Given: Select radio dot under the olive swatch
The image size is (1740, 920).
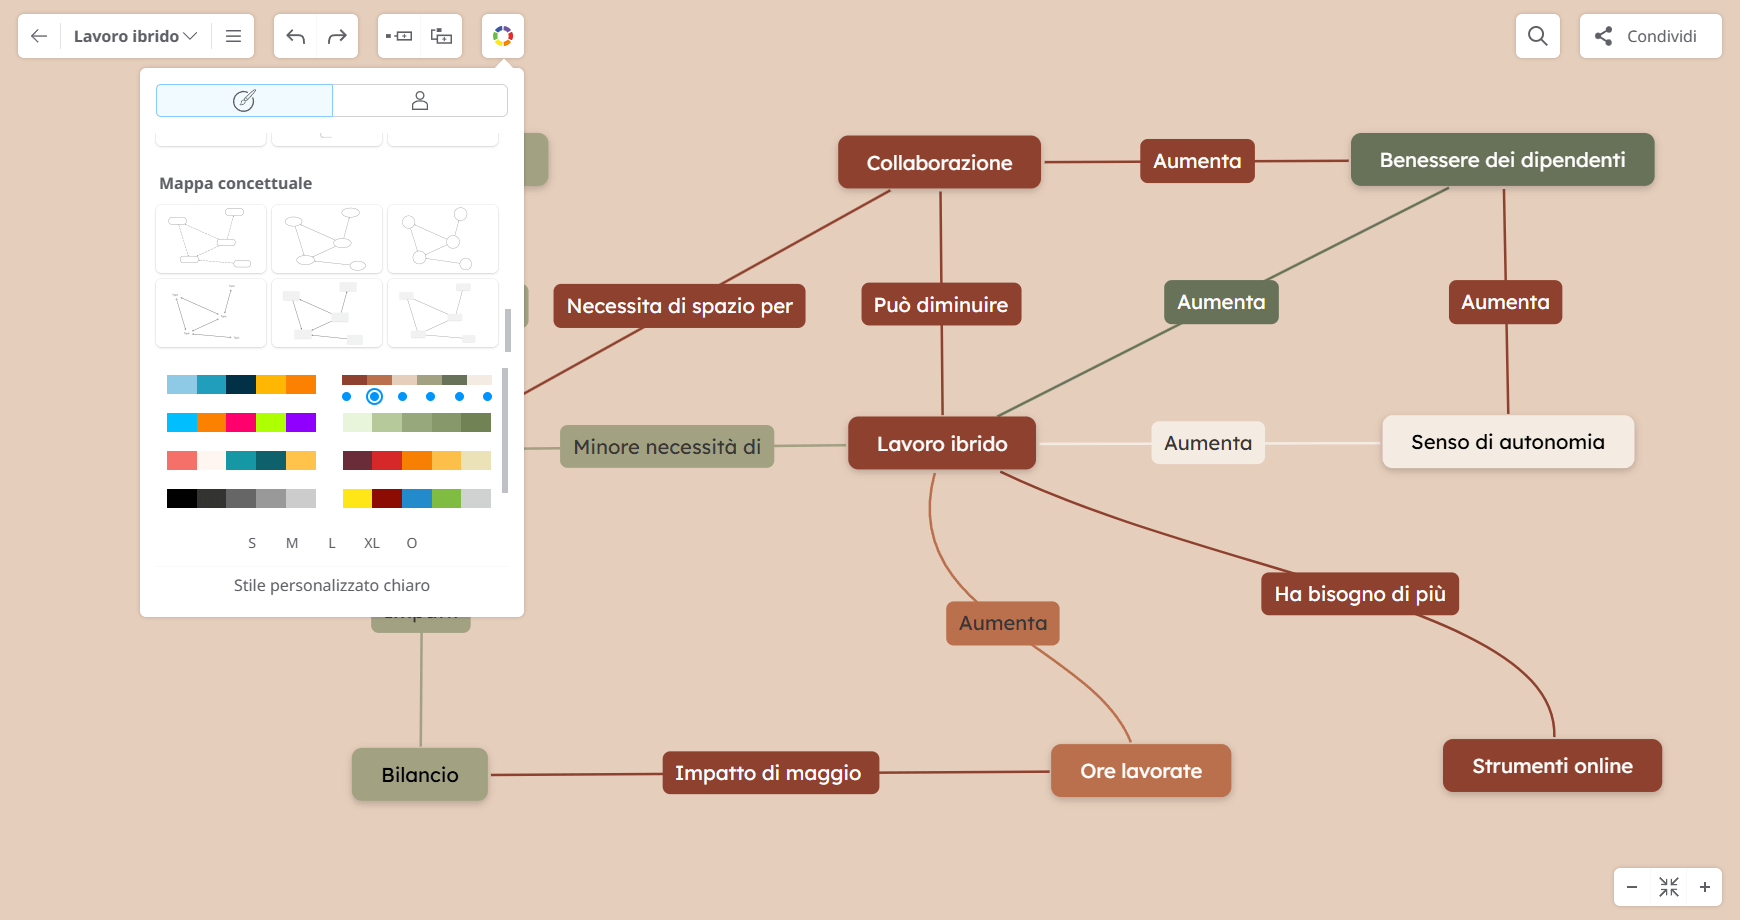Looking at the screenshot, I should 431,397.
